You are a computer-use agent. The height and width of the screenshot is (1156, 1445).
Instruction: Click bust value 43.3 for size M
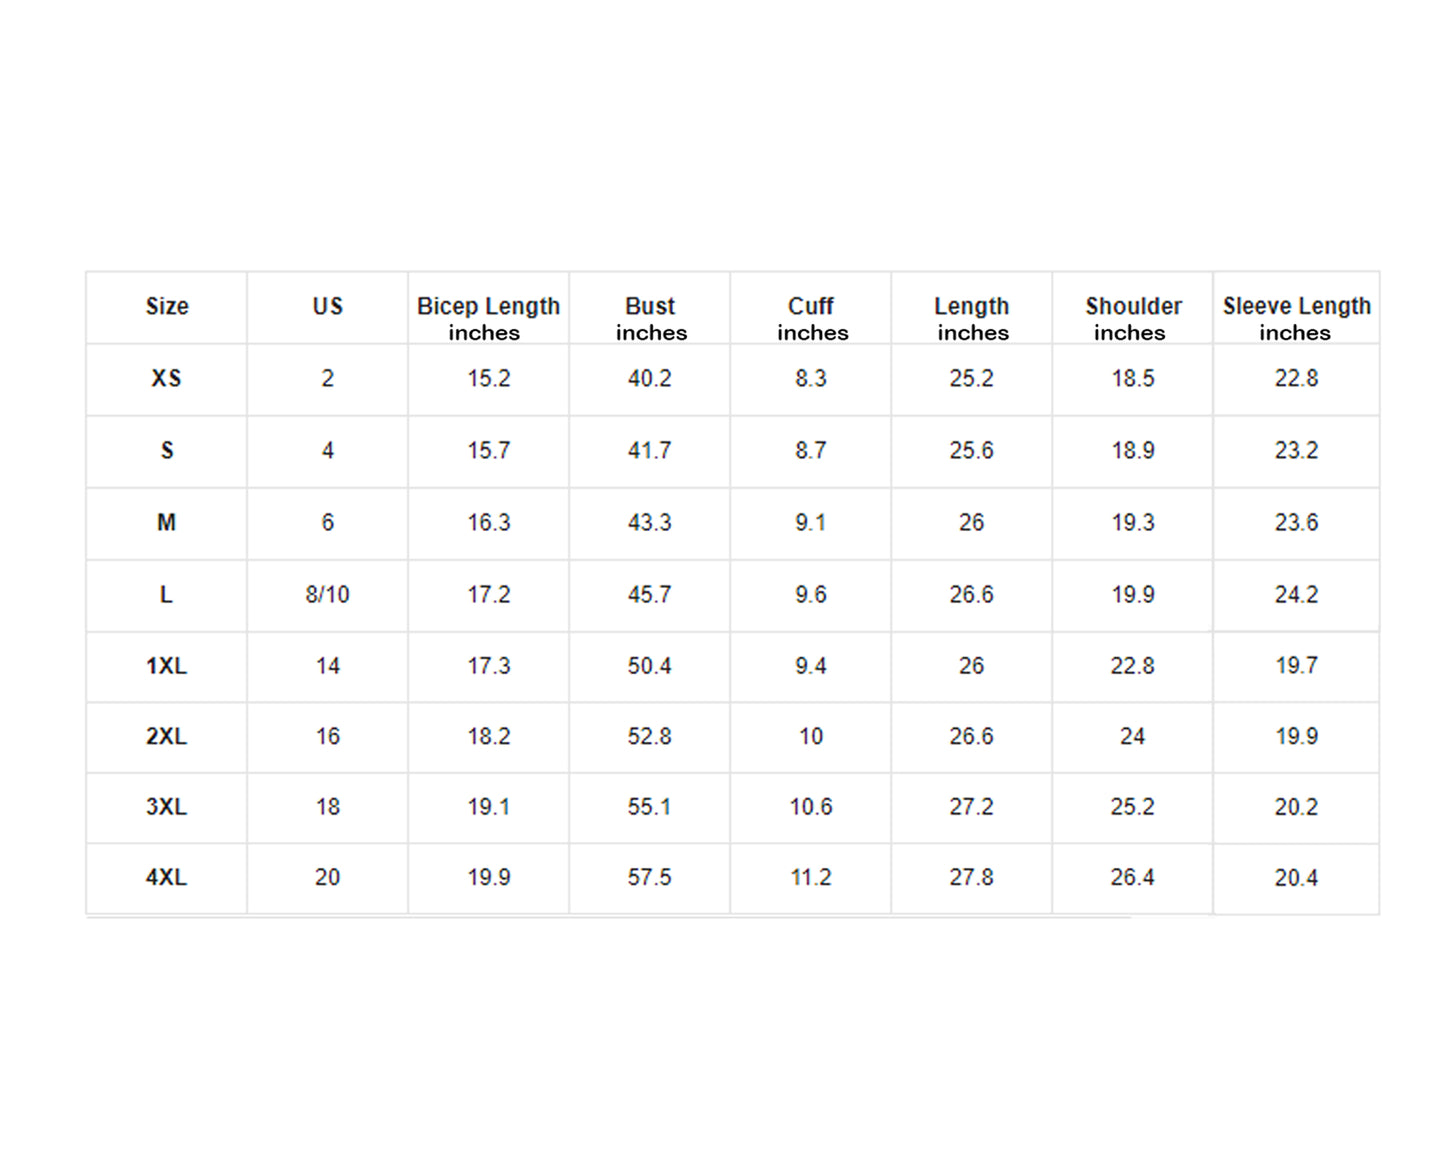click(650, 523)
